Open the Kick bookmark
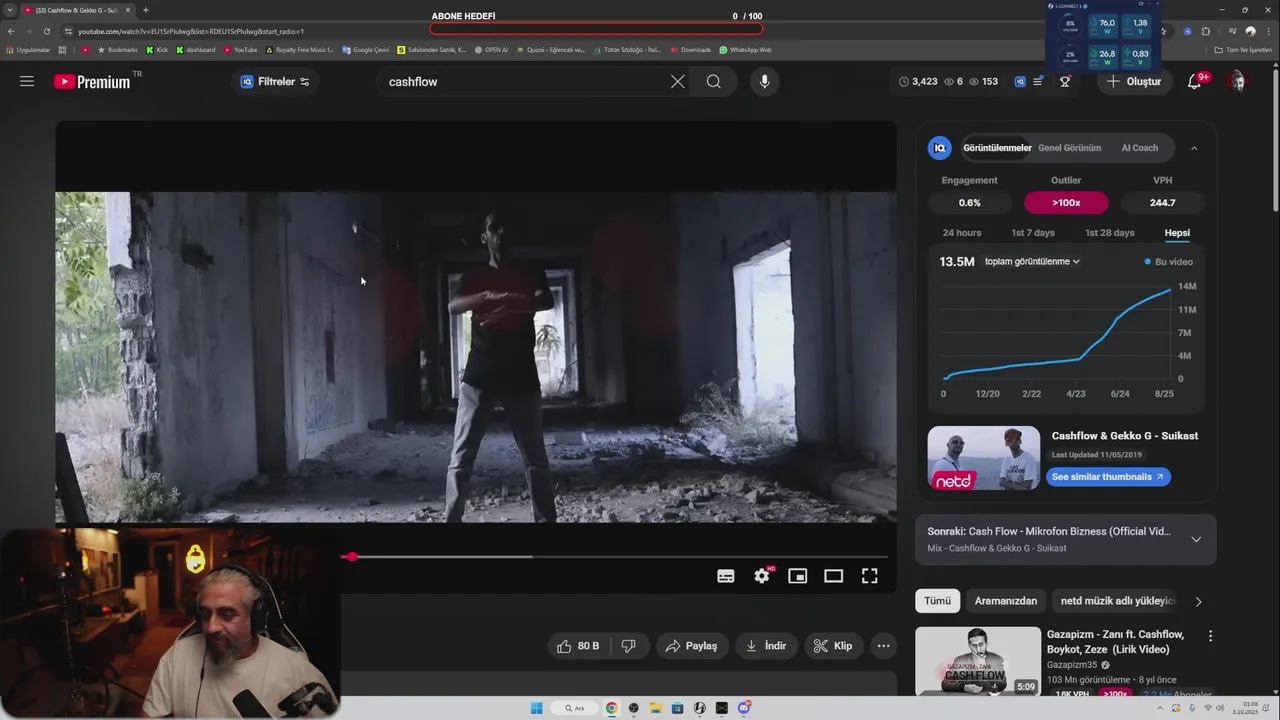Image resolution: width=1280 pixels, height=720 pixels. (x=157, y=50)
